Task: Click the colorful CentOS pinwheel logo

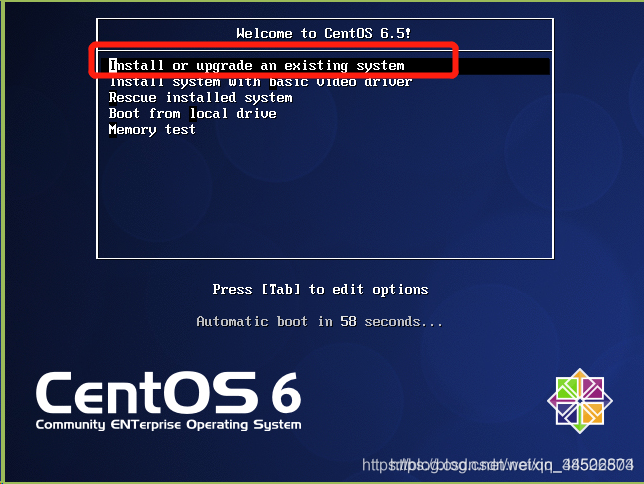Action: click(x=580, y=401)
